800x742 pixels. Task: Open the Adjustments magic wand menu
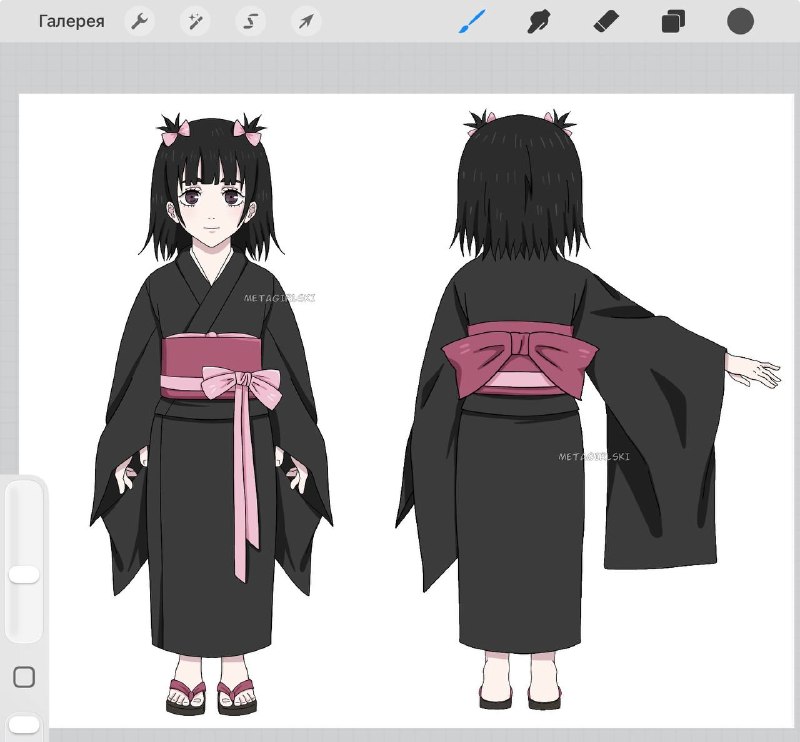pos(195,21)
